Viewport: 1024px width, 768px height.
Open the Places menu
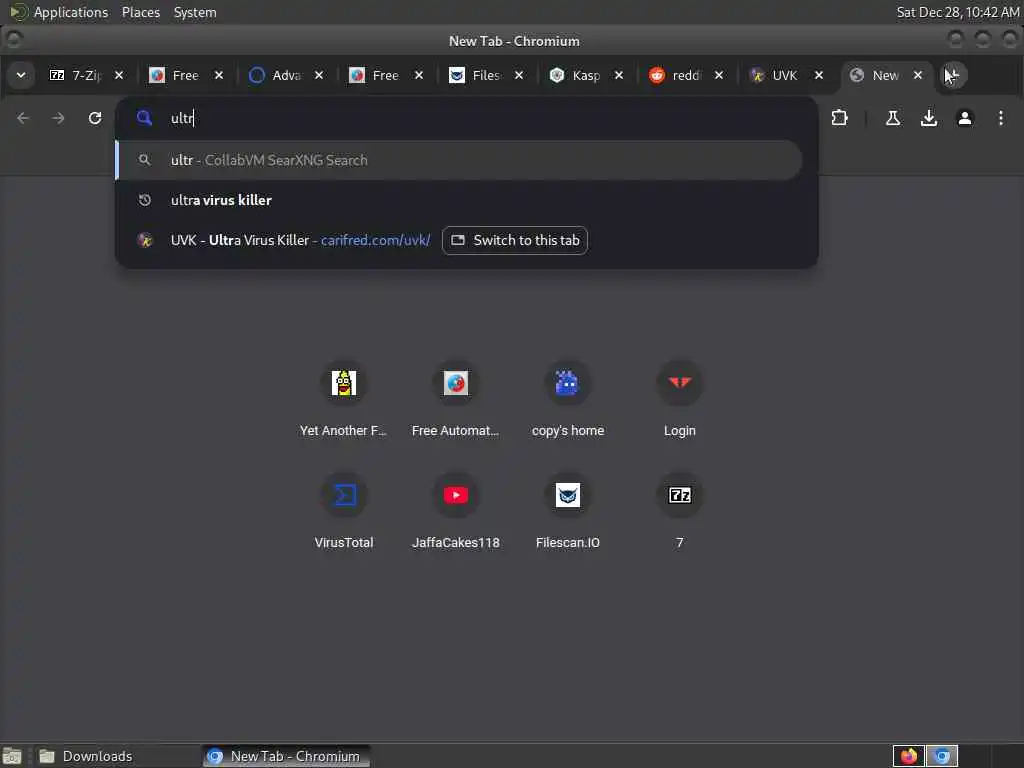tap(141, 12)
